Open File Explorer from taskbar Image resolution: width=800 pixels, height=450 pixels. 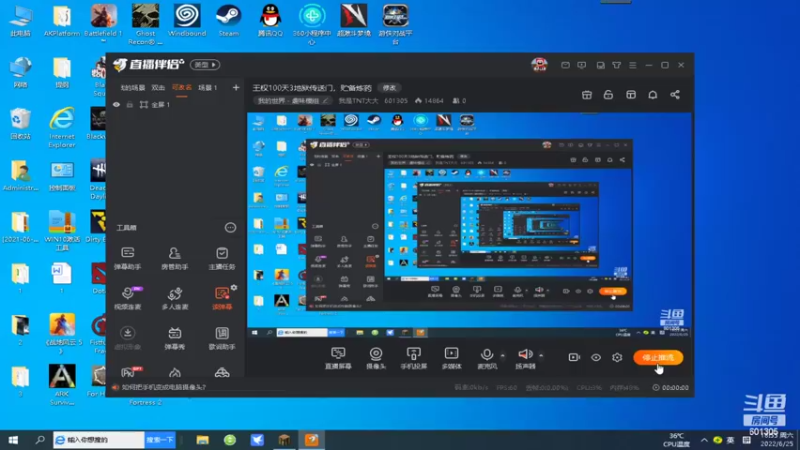click(x=203, y=440)
